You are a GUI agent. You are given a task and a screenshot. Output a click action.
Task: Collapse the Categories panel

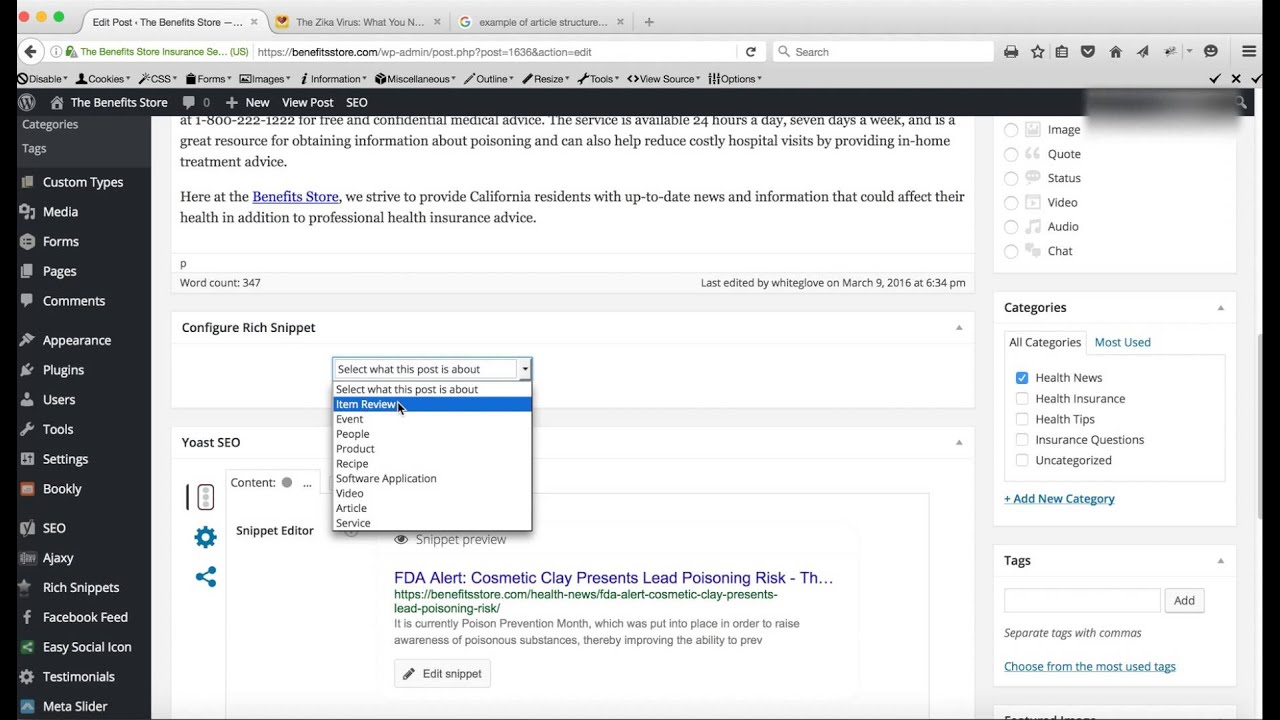[x=1220, y=308]
